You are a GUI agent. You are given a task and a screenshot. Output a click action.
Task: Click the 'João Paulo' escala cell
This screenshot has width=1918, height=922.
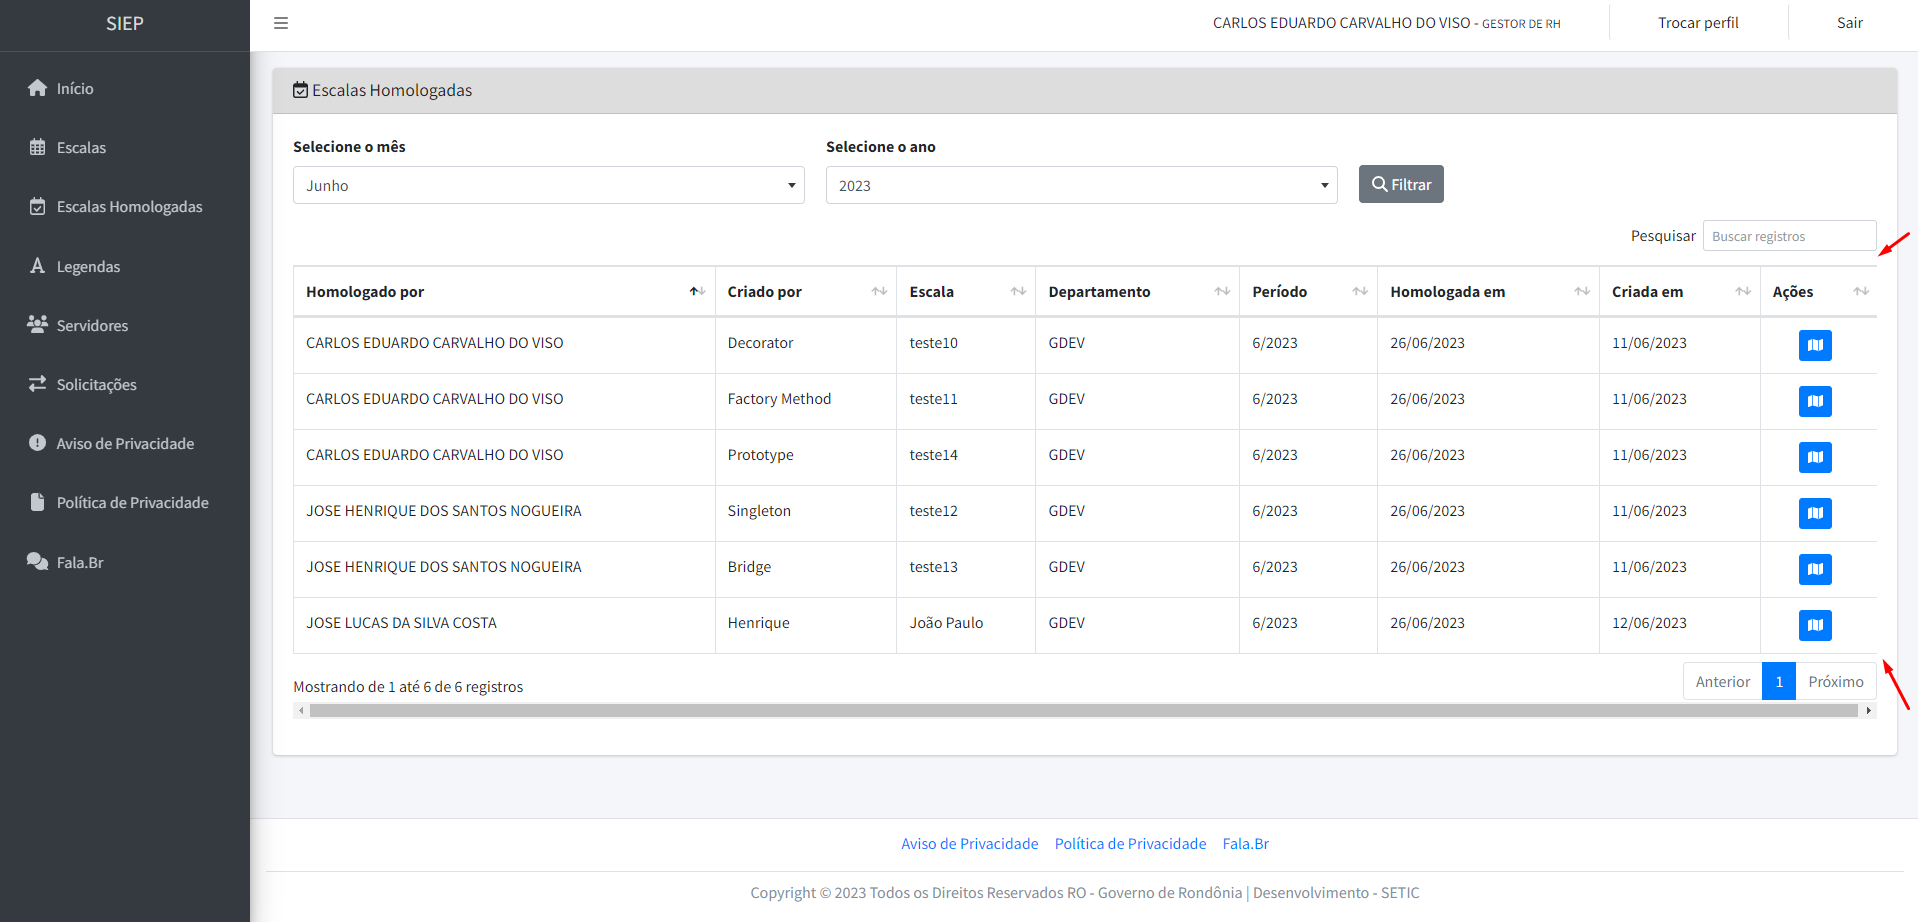pyautogui.click(x=965, y=625)
